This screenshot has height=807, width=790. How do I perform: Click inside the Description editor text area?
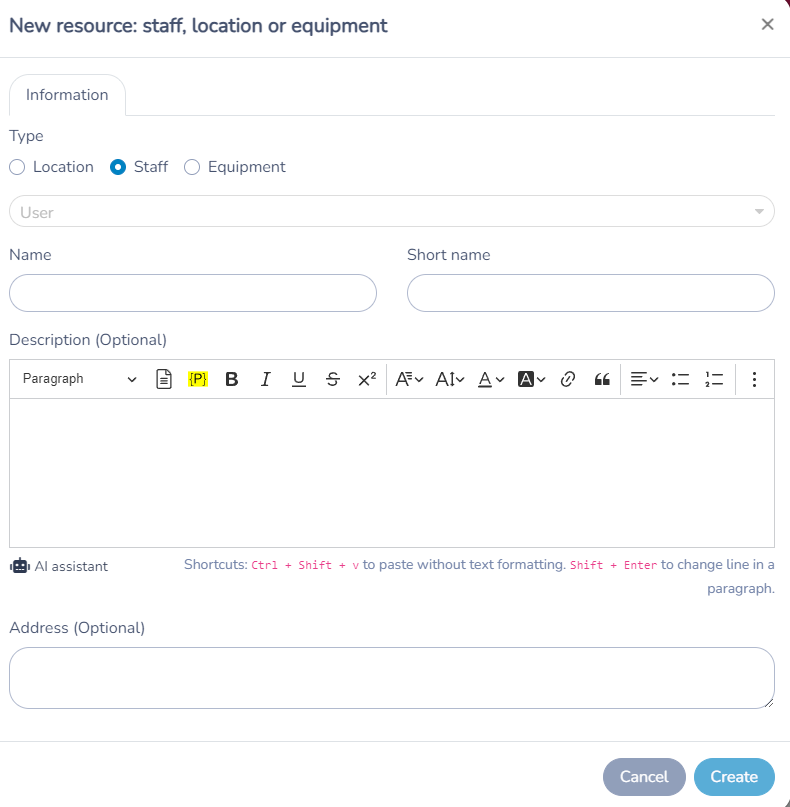392,473
